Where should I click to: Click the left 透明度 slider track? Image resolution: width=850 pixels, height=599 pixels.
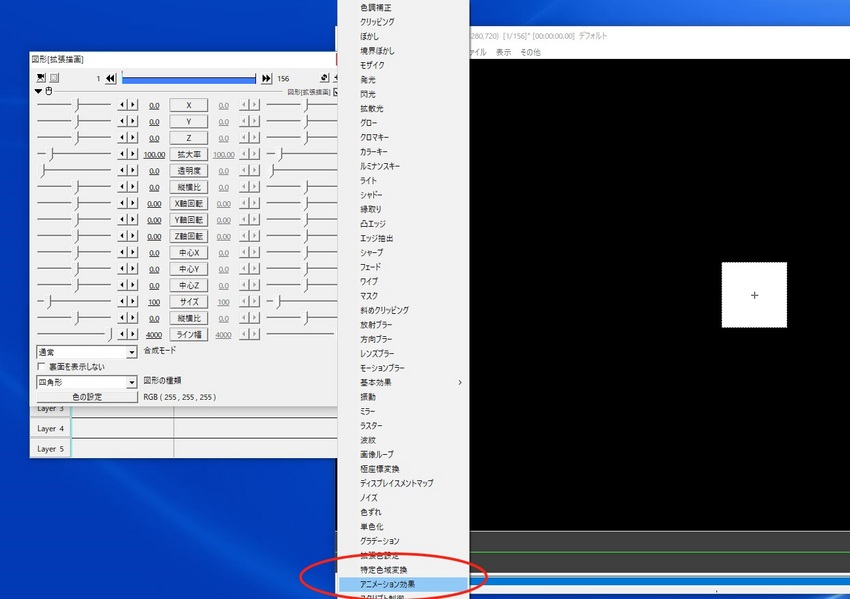tap(75, 171)
